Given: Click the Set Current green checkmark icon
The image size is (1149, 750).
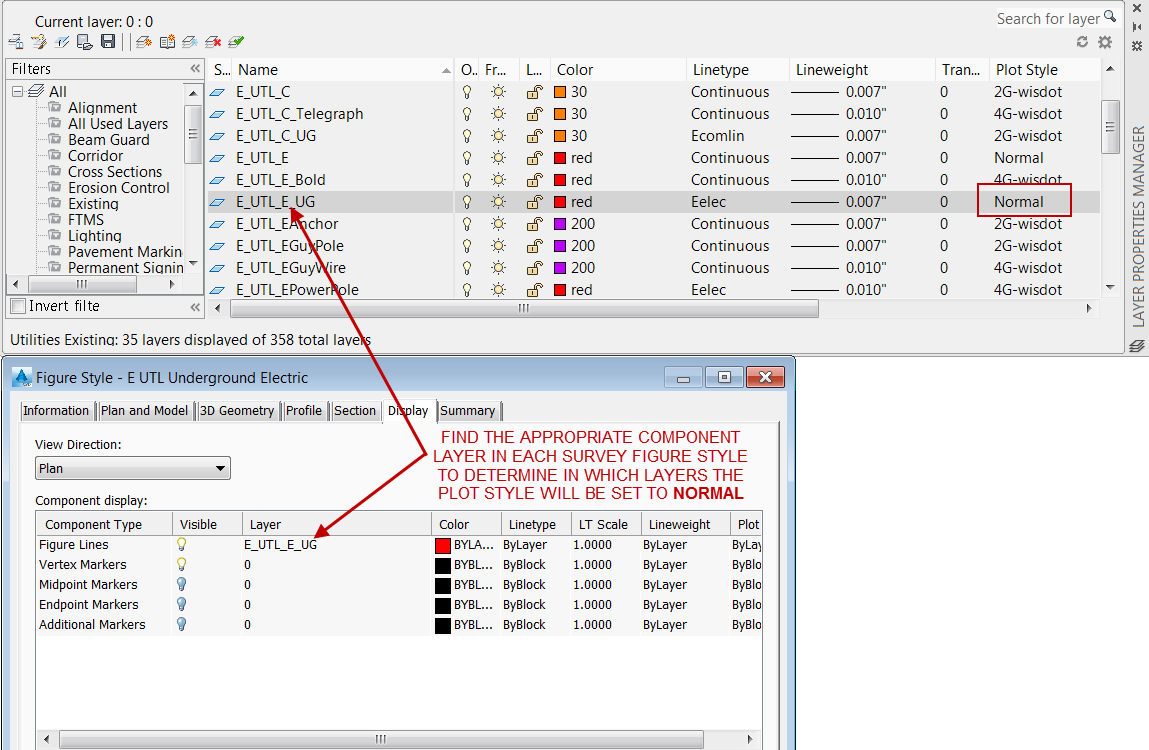Looking at the screenshot, I should (x=236, y=42).
